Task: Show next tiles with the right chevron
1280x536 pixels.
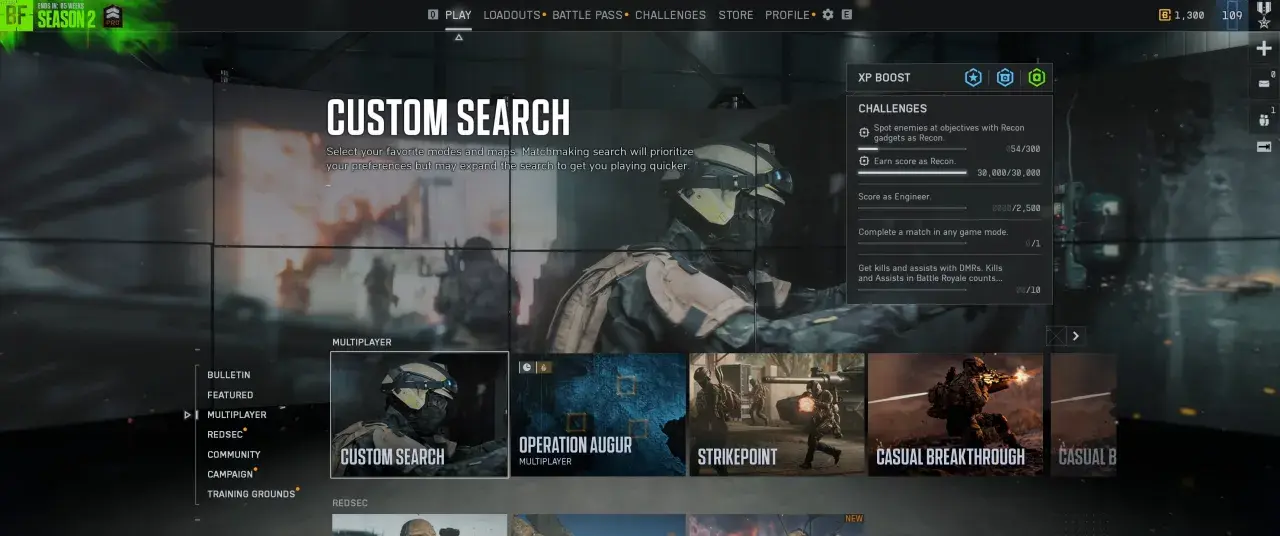Action: 1076,336
